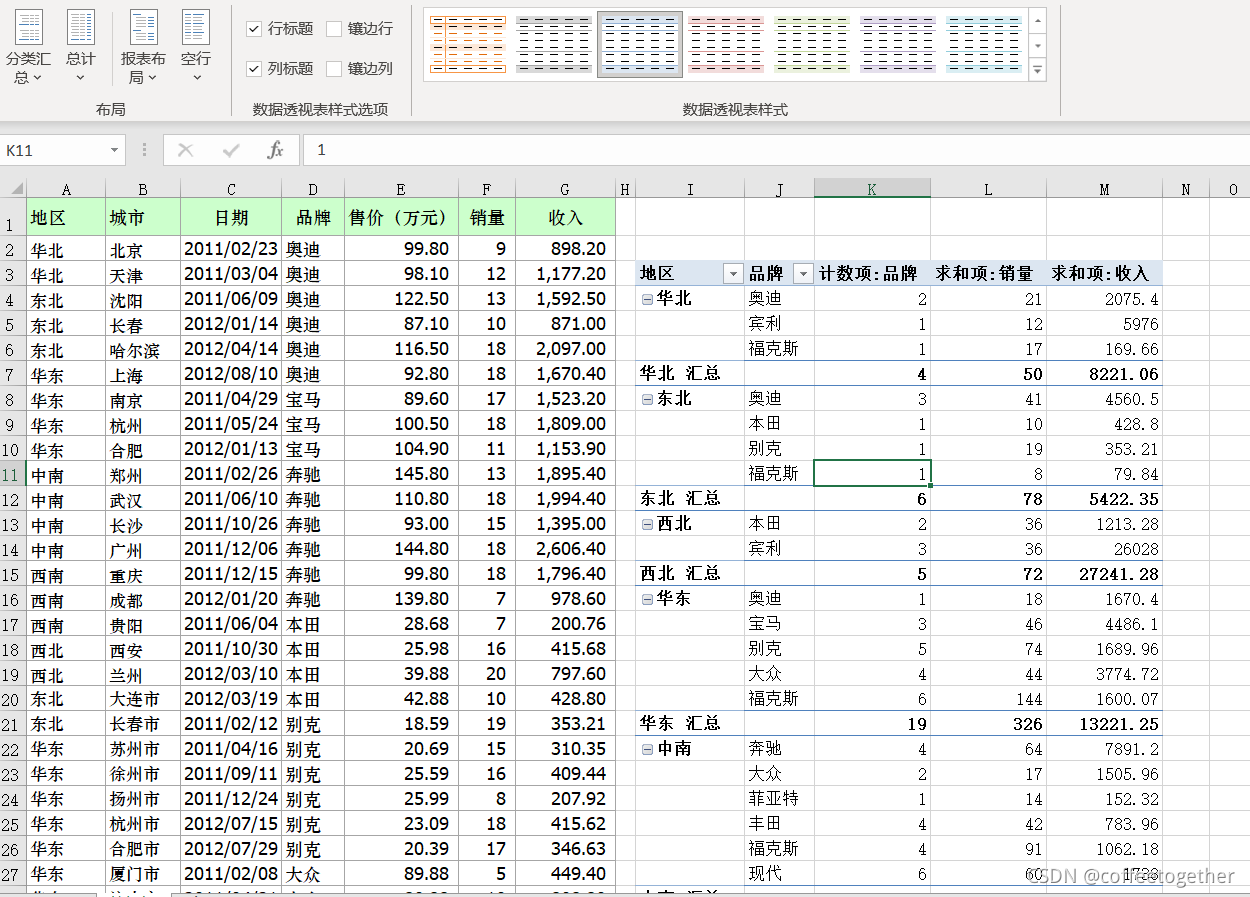
Task: Select the pivot value 27241.28
Action: point(1104,574)
